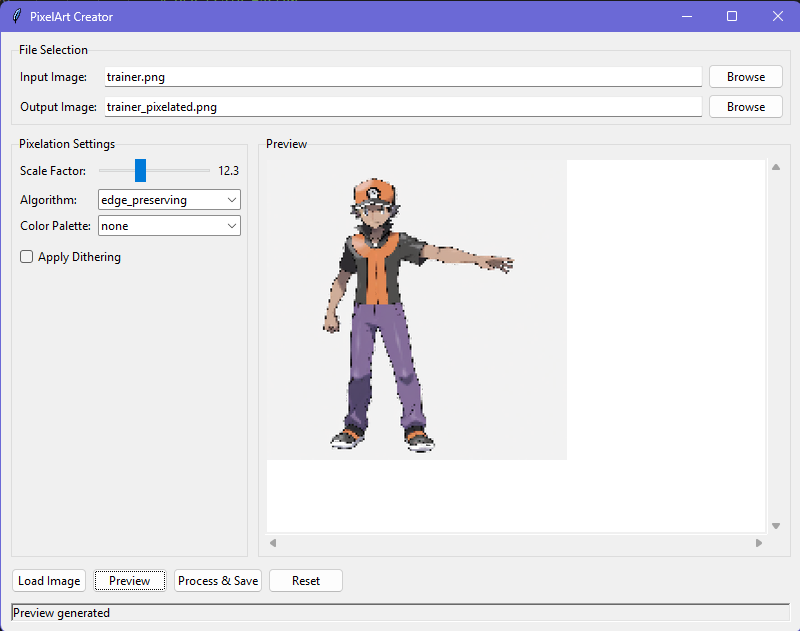Click the Load Image button

(49, 580)
